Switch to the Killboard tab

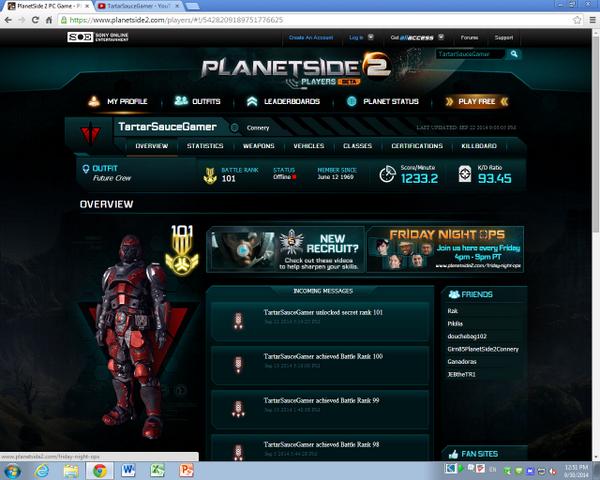(479, 146)
